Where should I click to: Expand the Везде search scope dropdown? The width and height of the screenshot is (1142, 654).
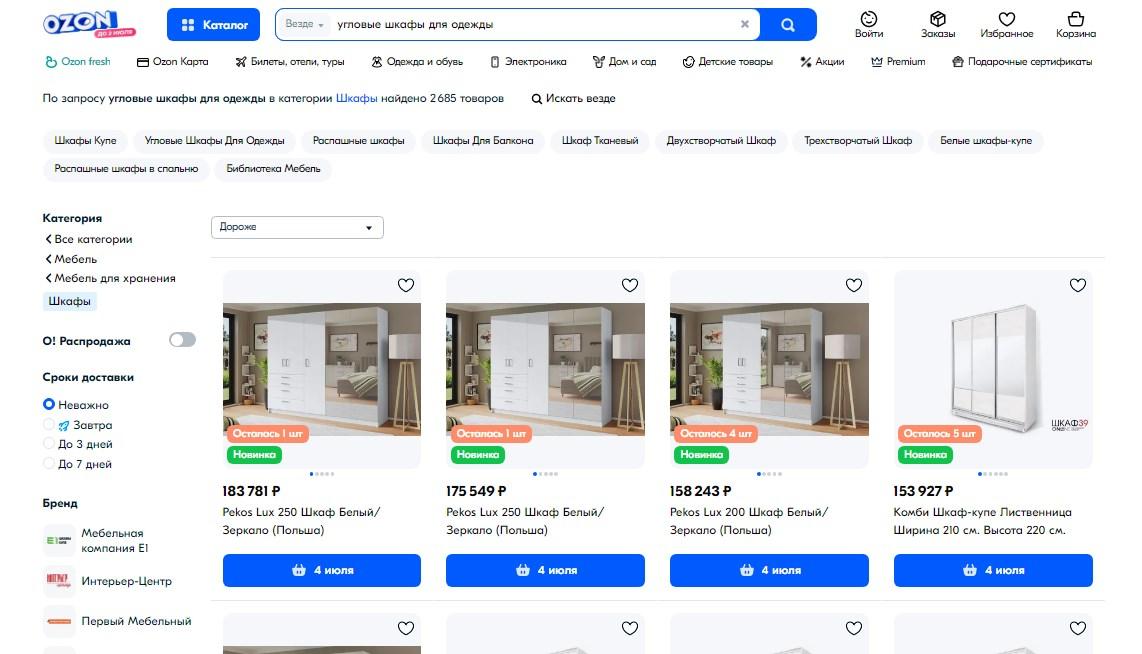pyautogui.click(x=304, y=24)
